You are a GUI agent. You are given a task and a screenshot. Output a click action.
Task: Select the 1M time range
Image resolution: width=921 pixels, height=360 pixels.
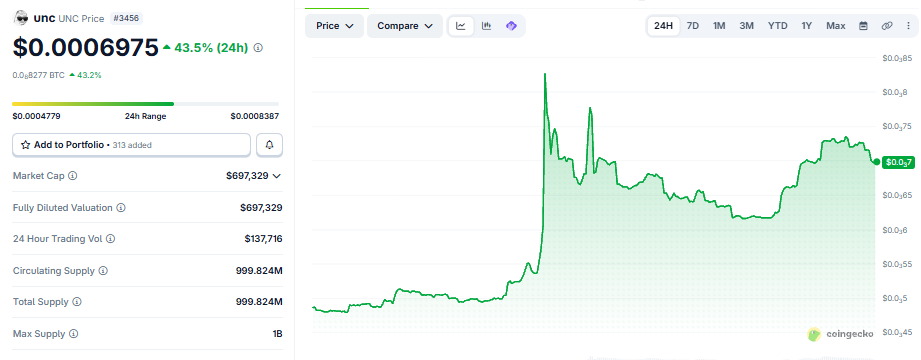719,26
